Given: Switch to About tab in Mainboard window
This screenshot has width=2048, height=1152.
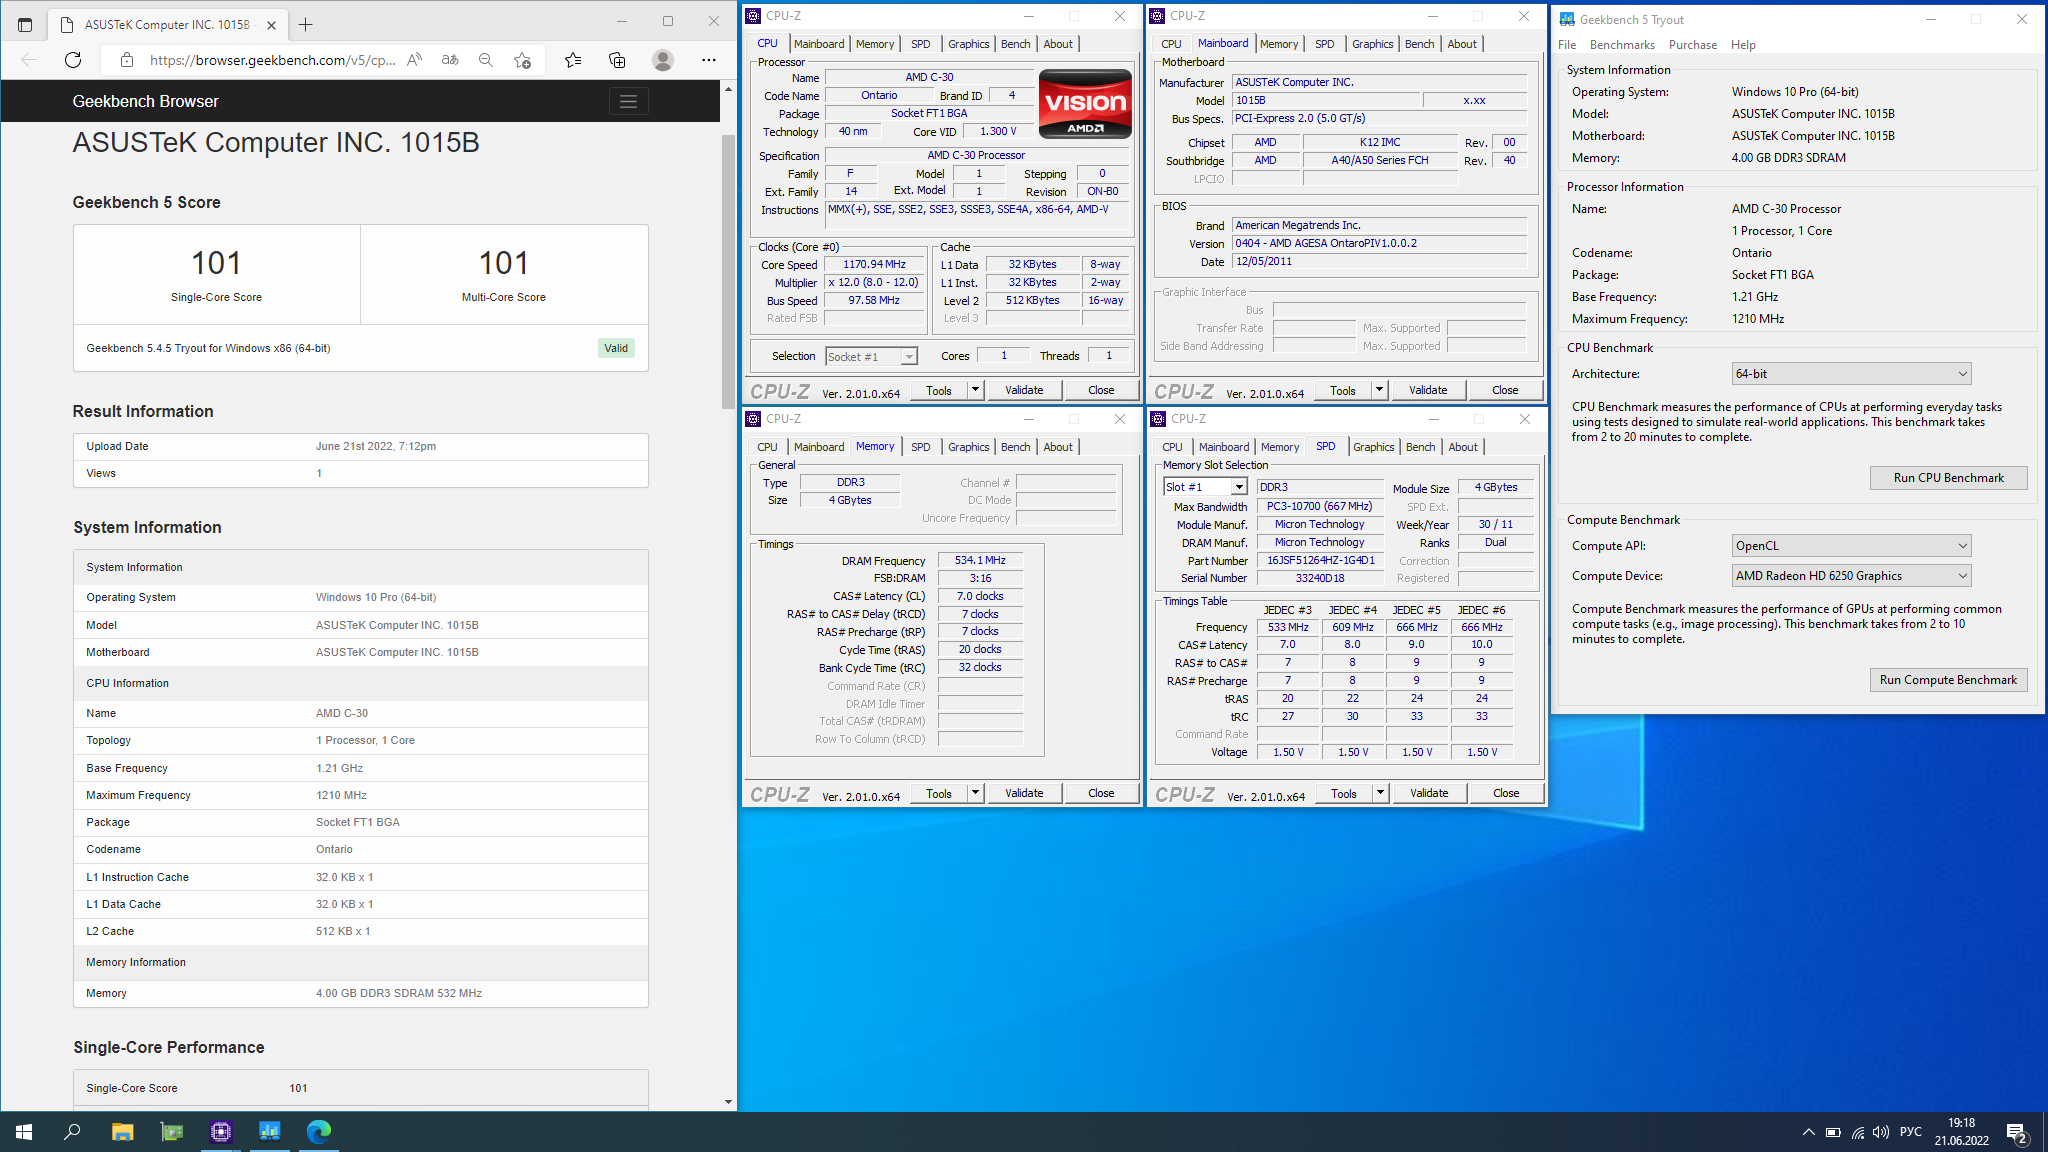Looking at the screenshot, I should coord(1462,44).
